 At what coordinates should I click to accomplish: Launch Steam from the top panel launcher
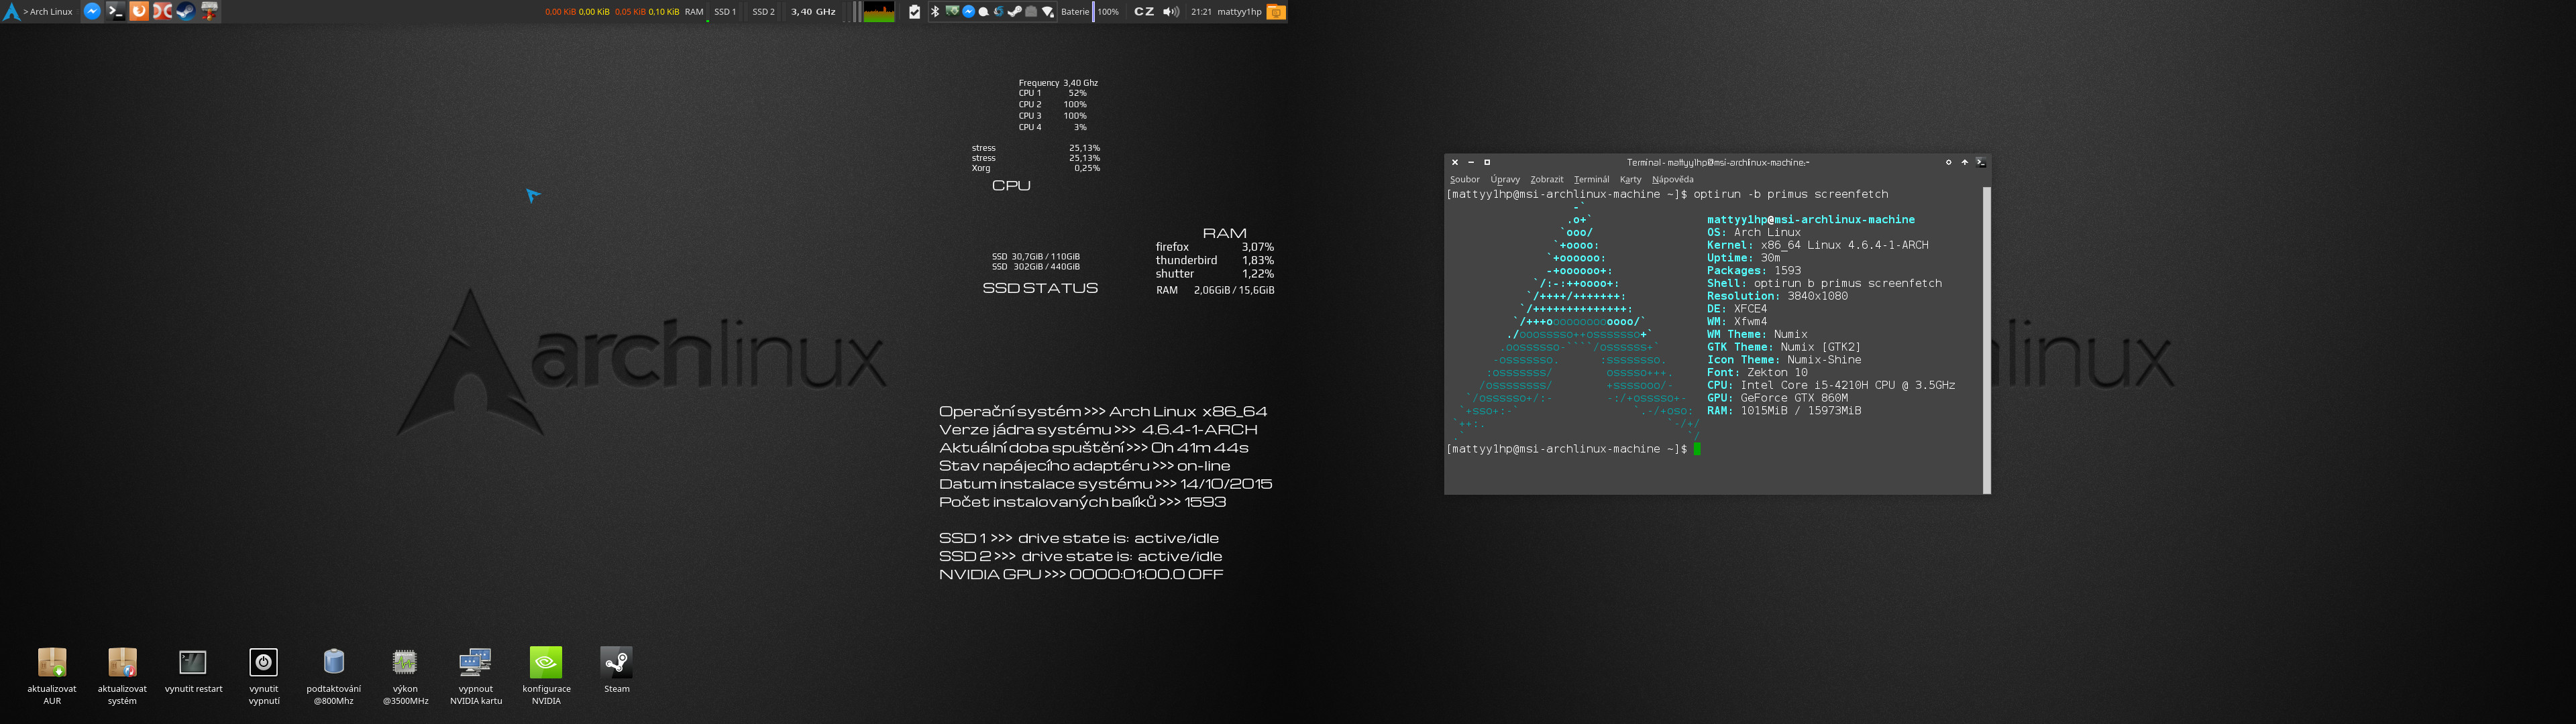pos(186,12)
